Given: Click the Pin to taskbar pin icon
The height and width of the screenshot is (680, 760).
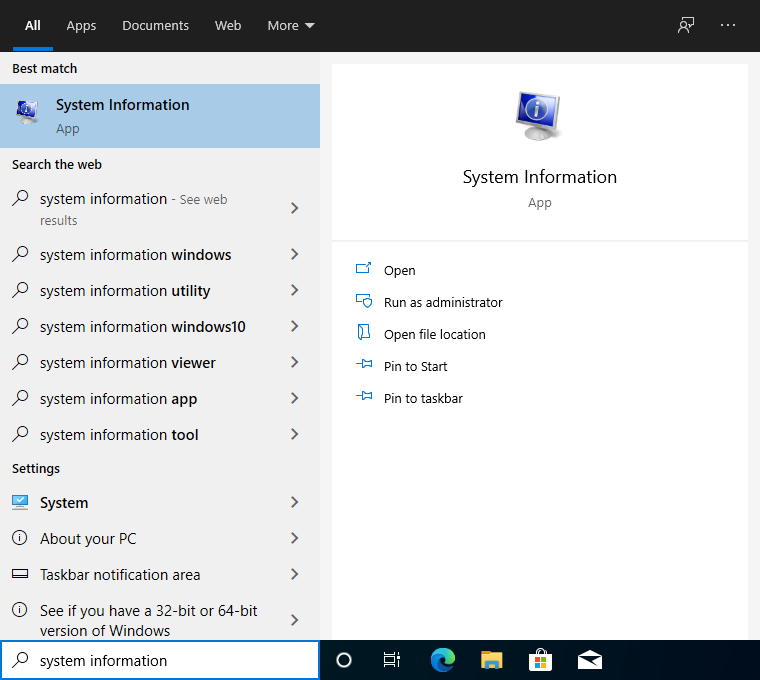Looking at the screenshot, I should click(x=364, y=396).
